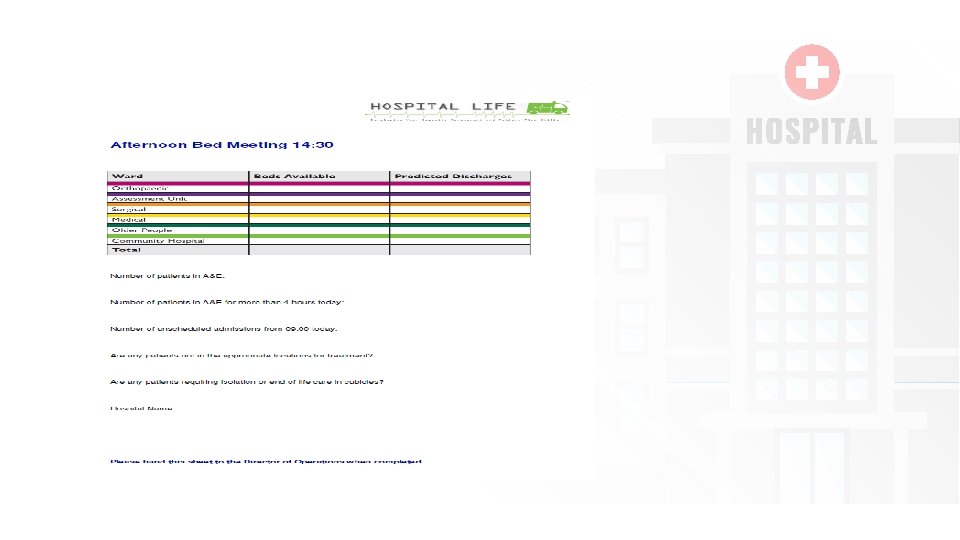Click the Predicted Discharges cell for Community Hospital

460,241
